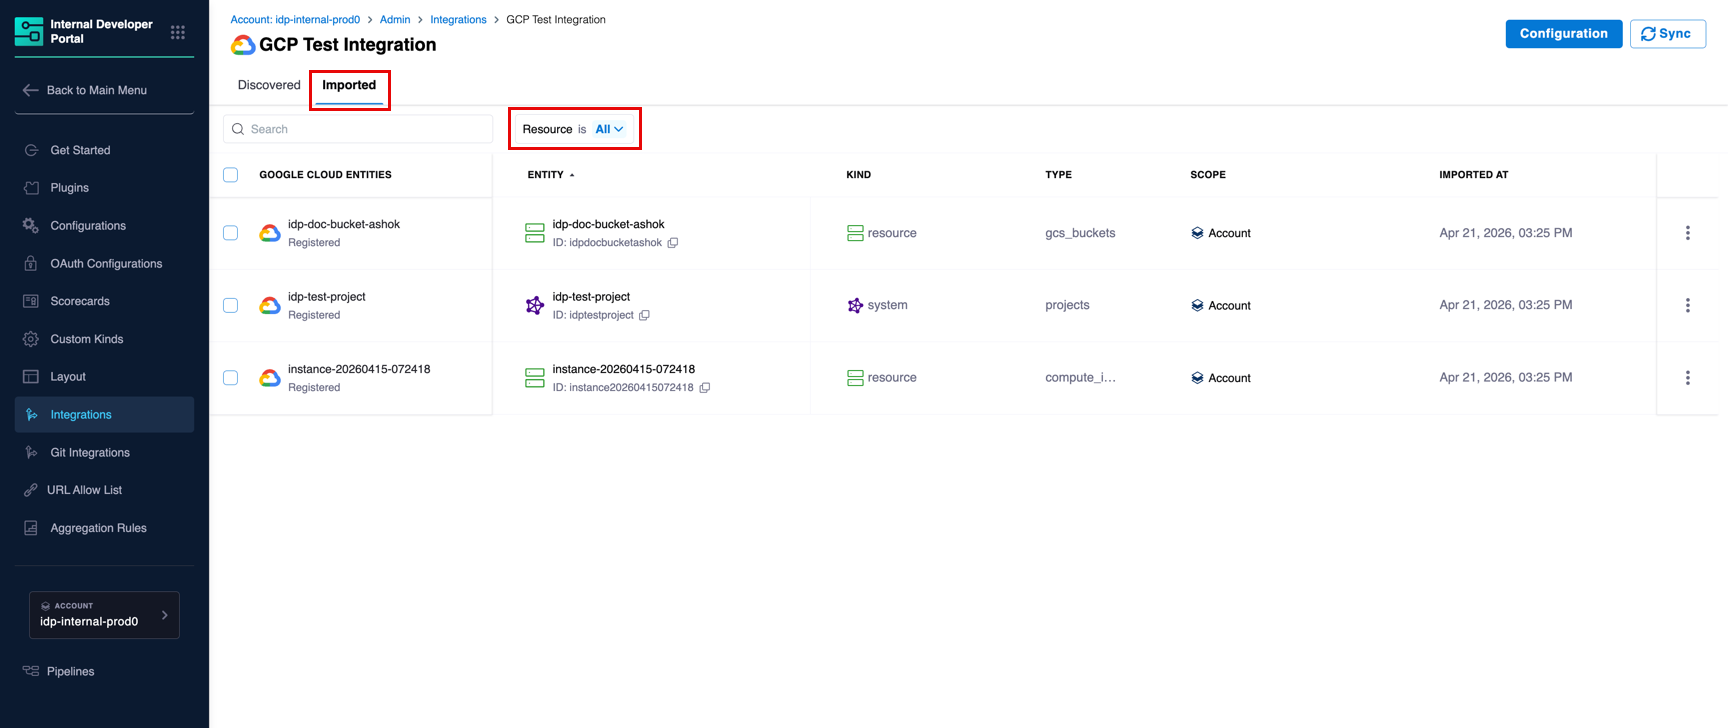Screen dimensions: 1728x728
Task: Click the Pipelines sidebar icon
Action: coord(31,671)
